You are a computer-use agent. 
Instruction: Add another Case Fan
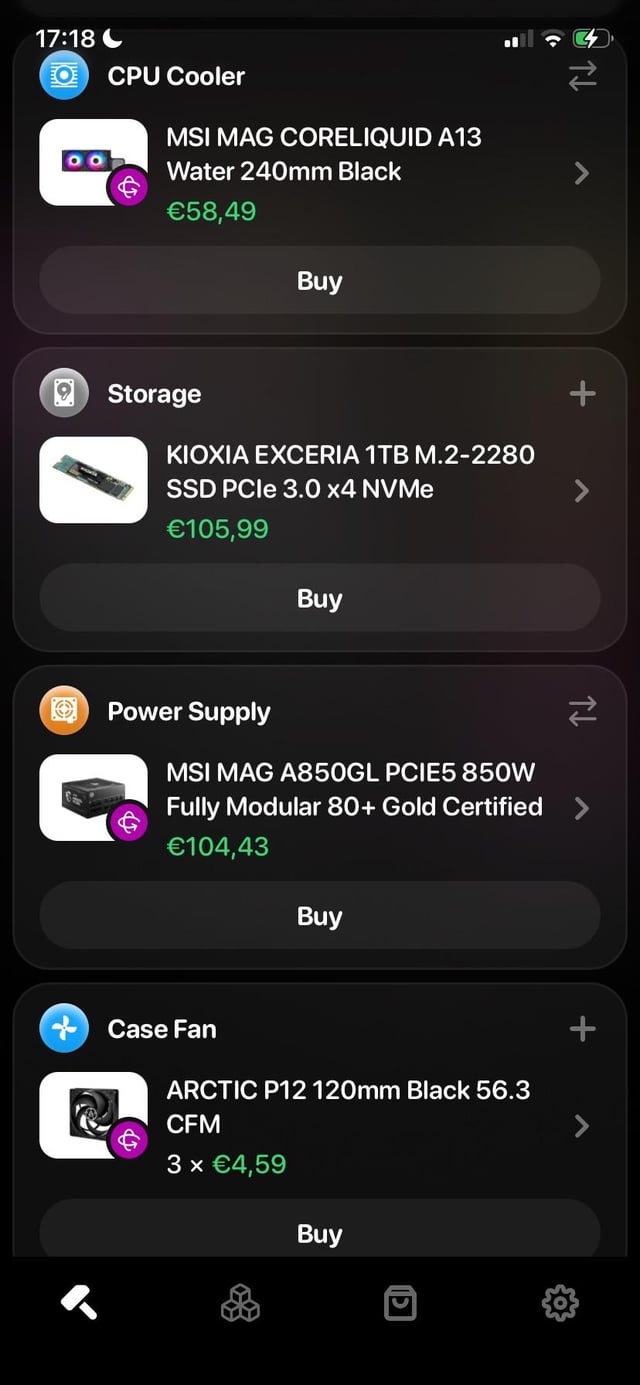pos(582,1028)
